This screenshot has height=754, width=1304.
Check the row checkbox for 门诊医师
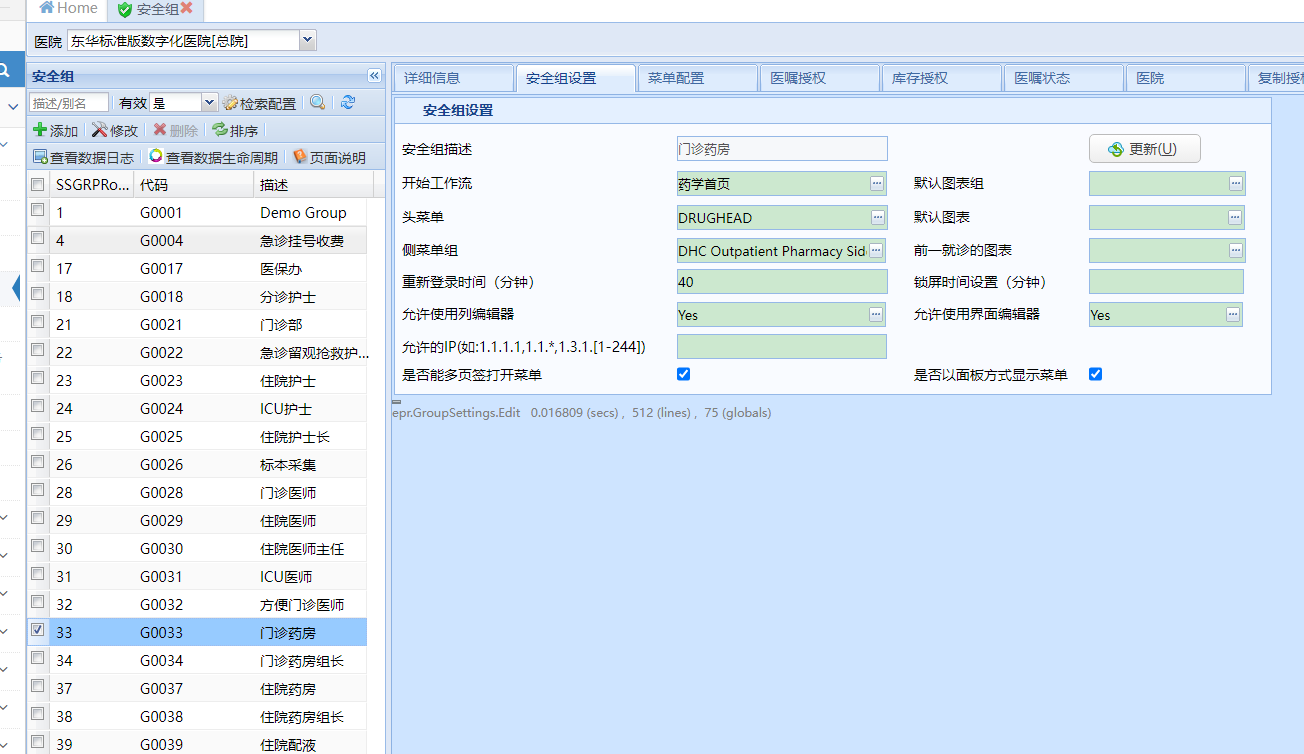coord(38,490)
